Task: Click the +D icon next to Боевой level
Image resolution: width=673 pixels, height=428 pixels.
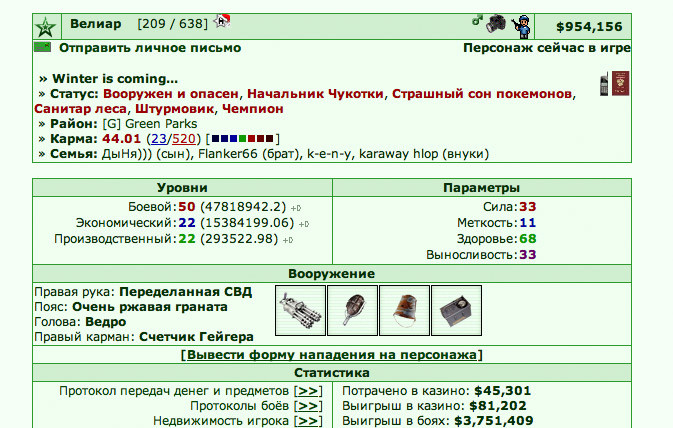Action: point(296,208)
